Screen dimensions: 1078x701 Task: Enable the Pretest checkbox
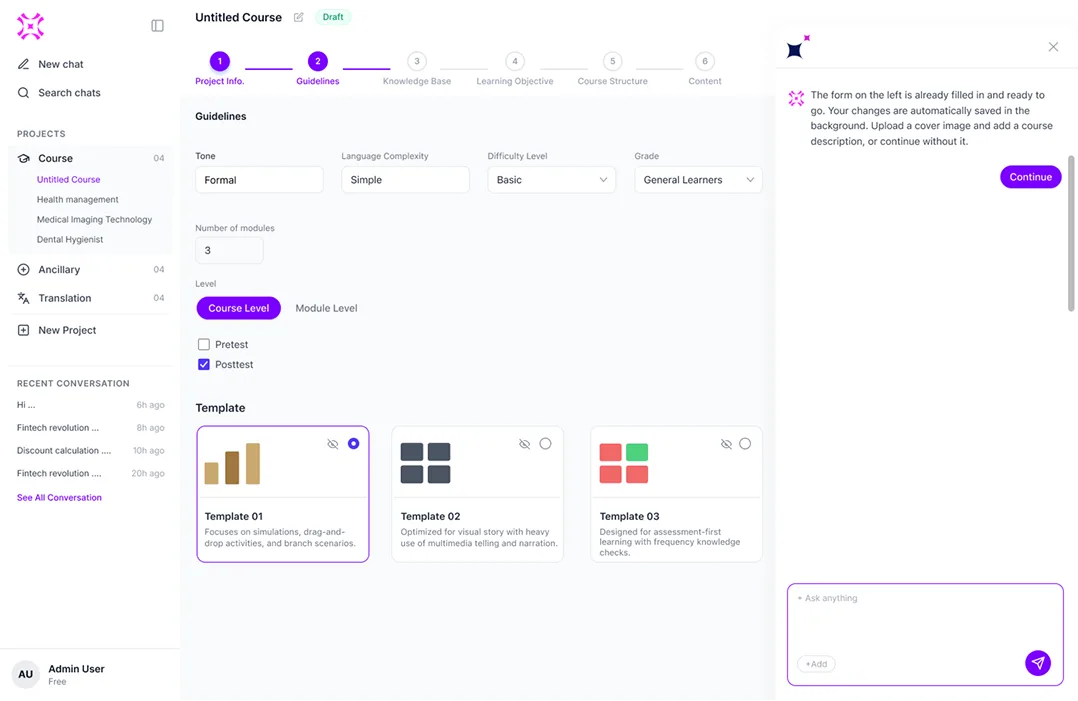pos(204,344)
